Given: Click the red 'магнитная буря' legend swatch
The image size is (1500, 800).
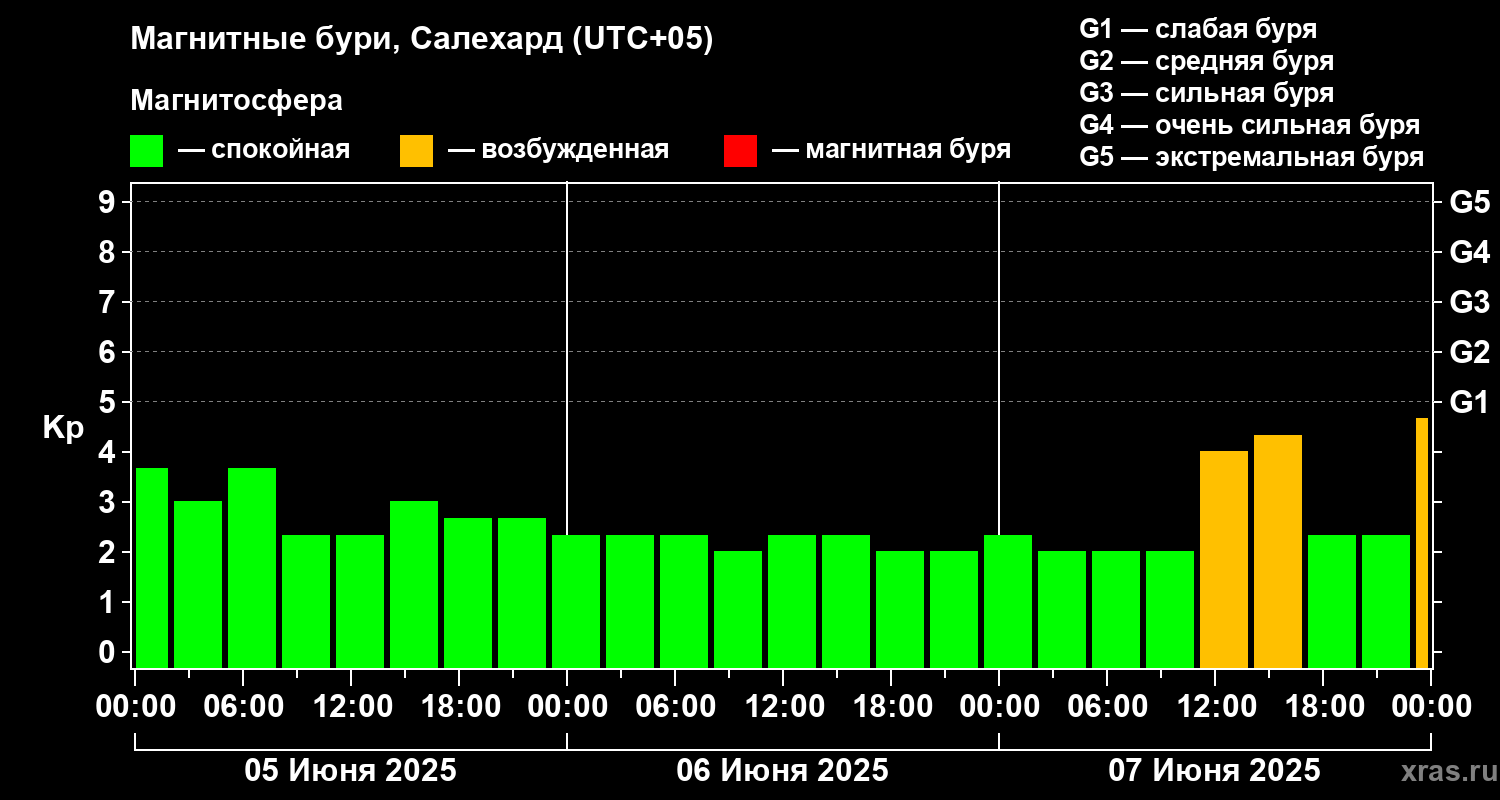Looking at the screenshot, I should [740, 151].
